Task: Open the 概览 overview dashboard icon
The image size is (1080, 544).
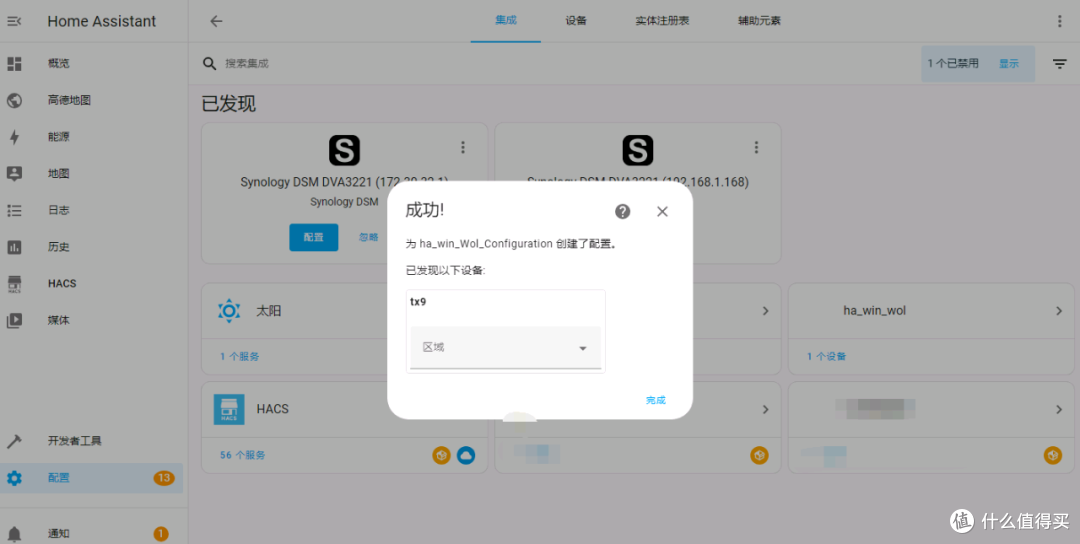Action: (x=14, y=64)
